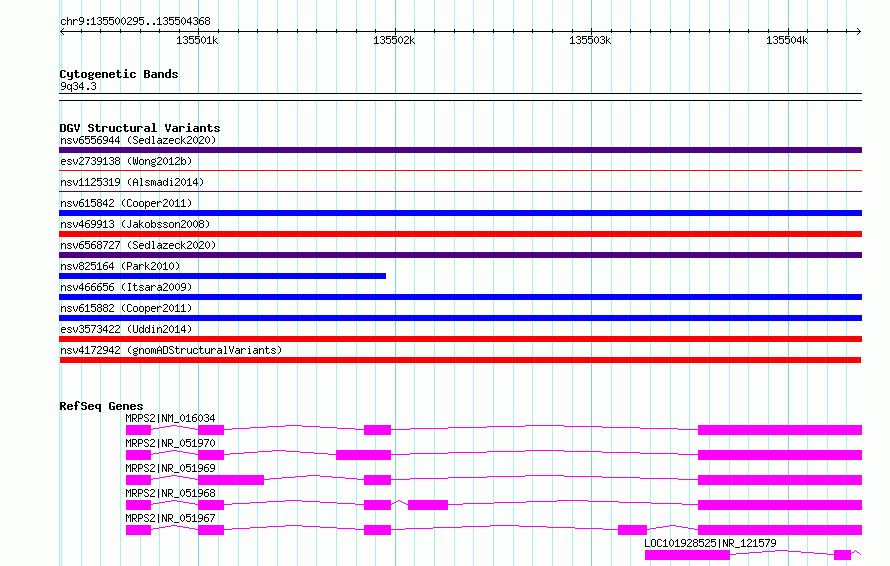This screenshot has width=890, height=566.
Task: Click the nsv6568727 (Sedlazeck2020) label
Action: [x=138, y=245]
